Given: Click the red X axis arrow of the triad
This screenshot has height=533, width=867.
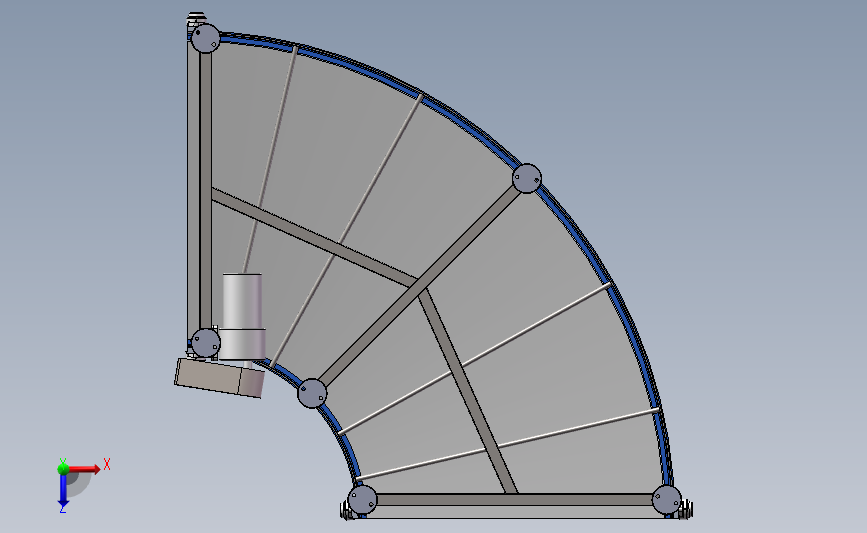Looking at the screenshot, I should (84, 469).
